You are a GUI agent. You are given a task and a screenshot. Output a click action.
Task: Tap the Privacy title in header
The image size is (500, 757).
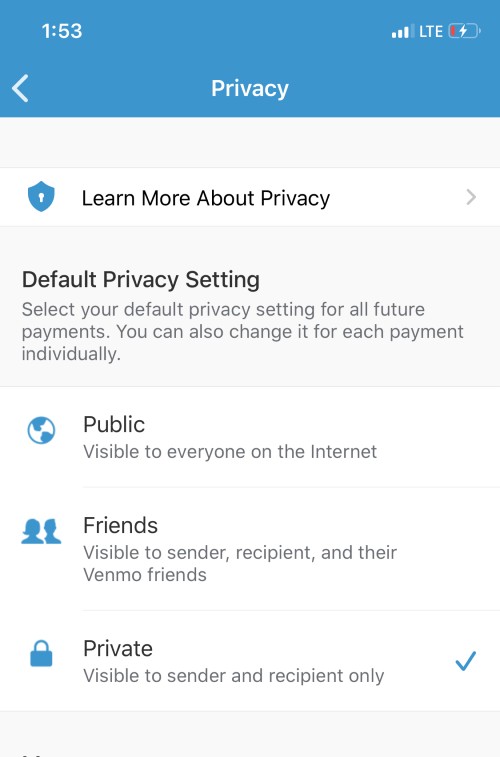250,88
